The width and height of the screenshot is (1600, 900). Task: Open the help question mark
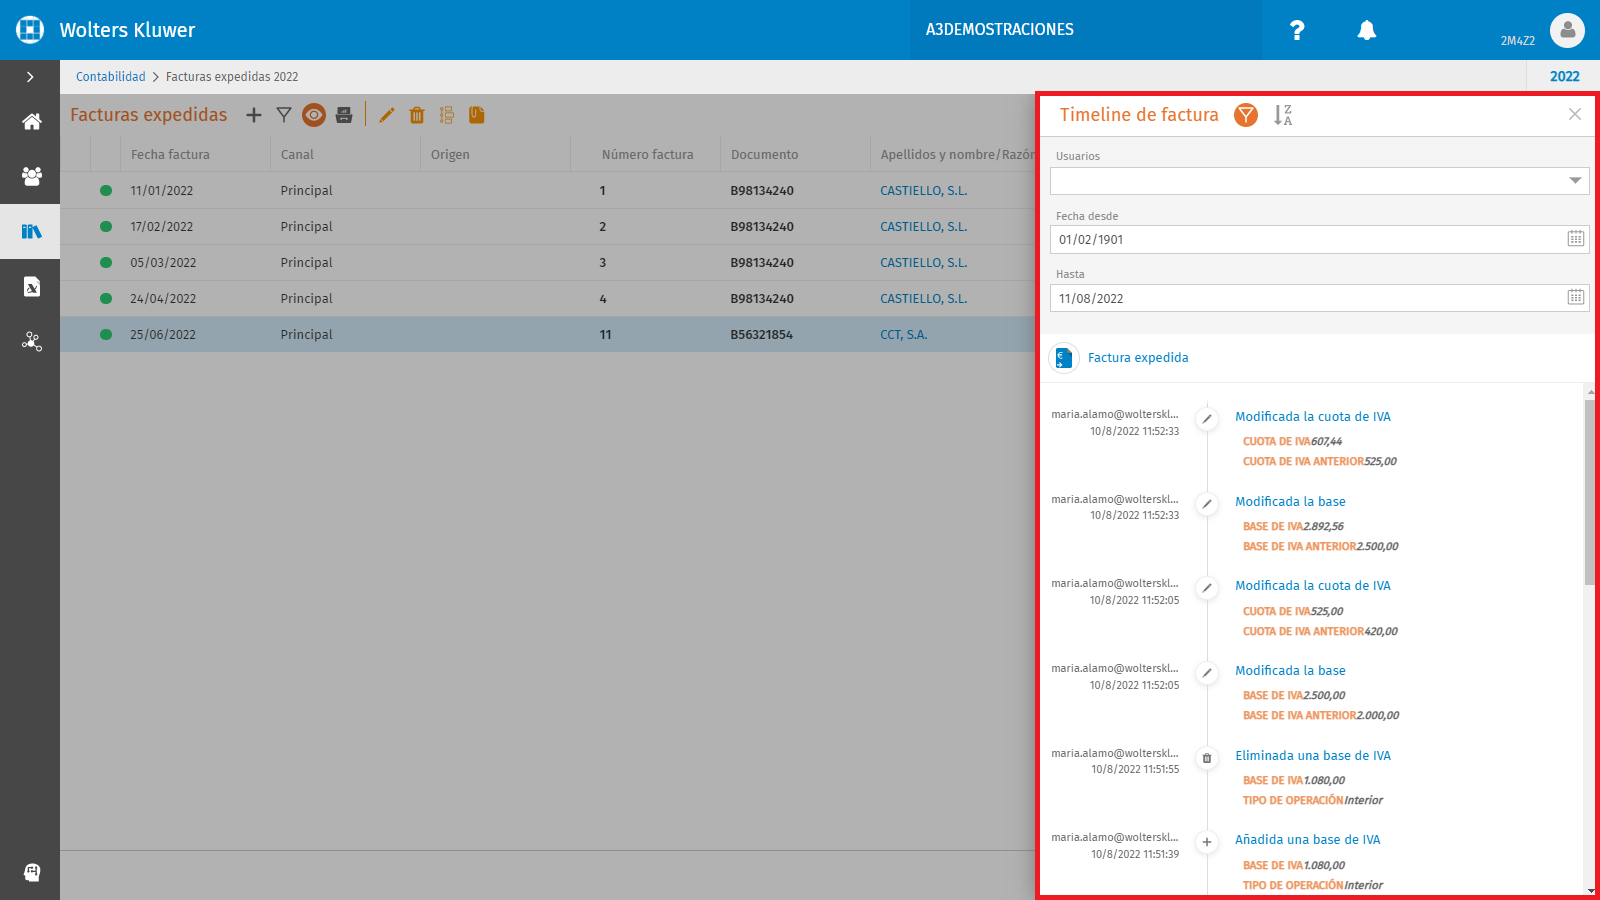click(1297, 30)
